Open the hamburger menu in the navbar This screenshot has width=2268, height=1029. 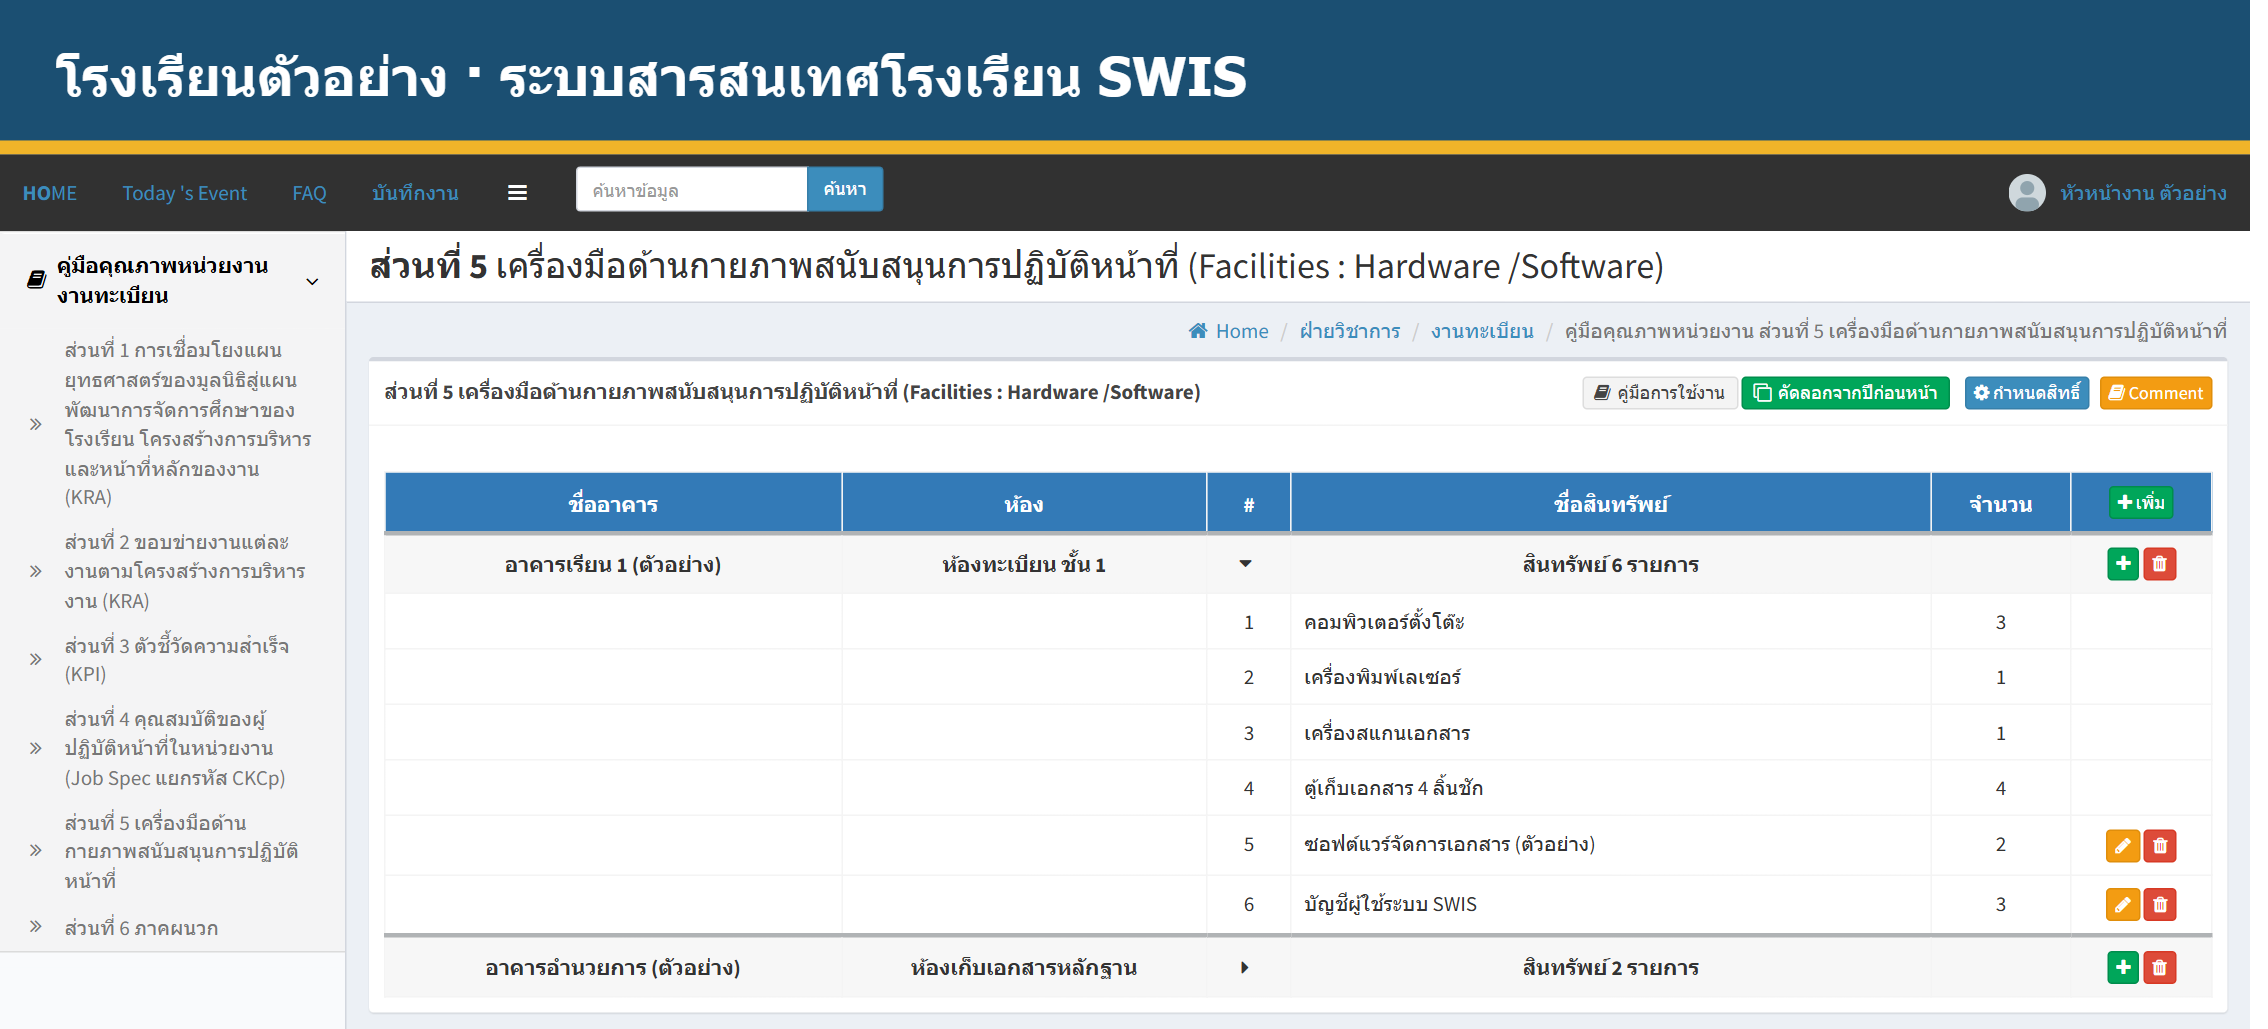(517, 193)
